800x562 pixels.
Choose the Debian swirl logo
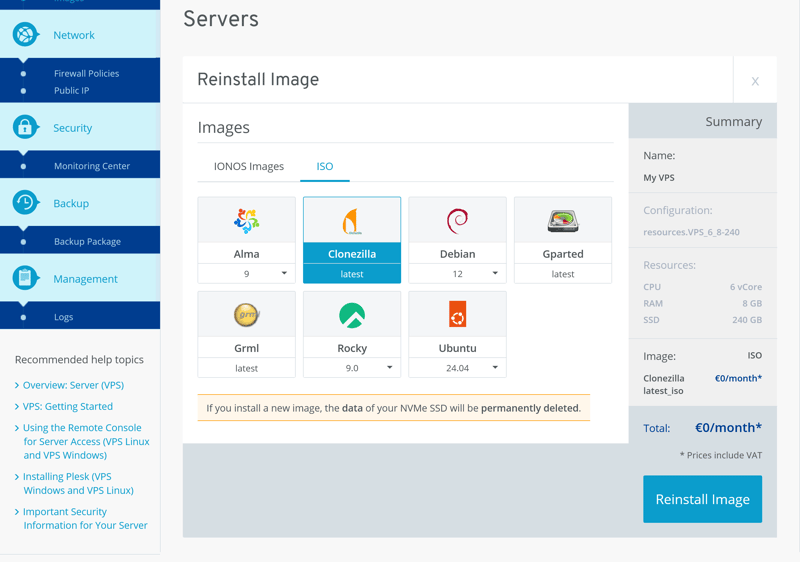pyautogui.click(x=457, y=220)
